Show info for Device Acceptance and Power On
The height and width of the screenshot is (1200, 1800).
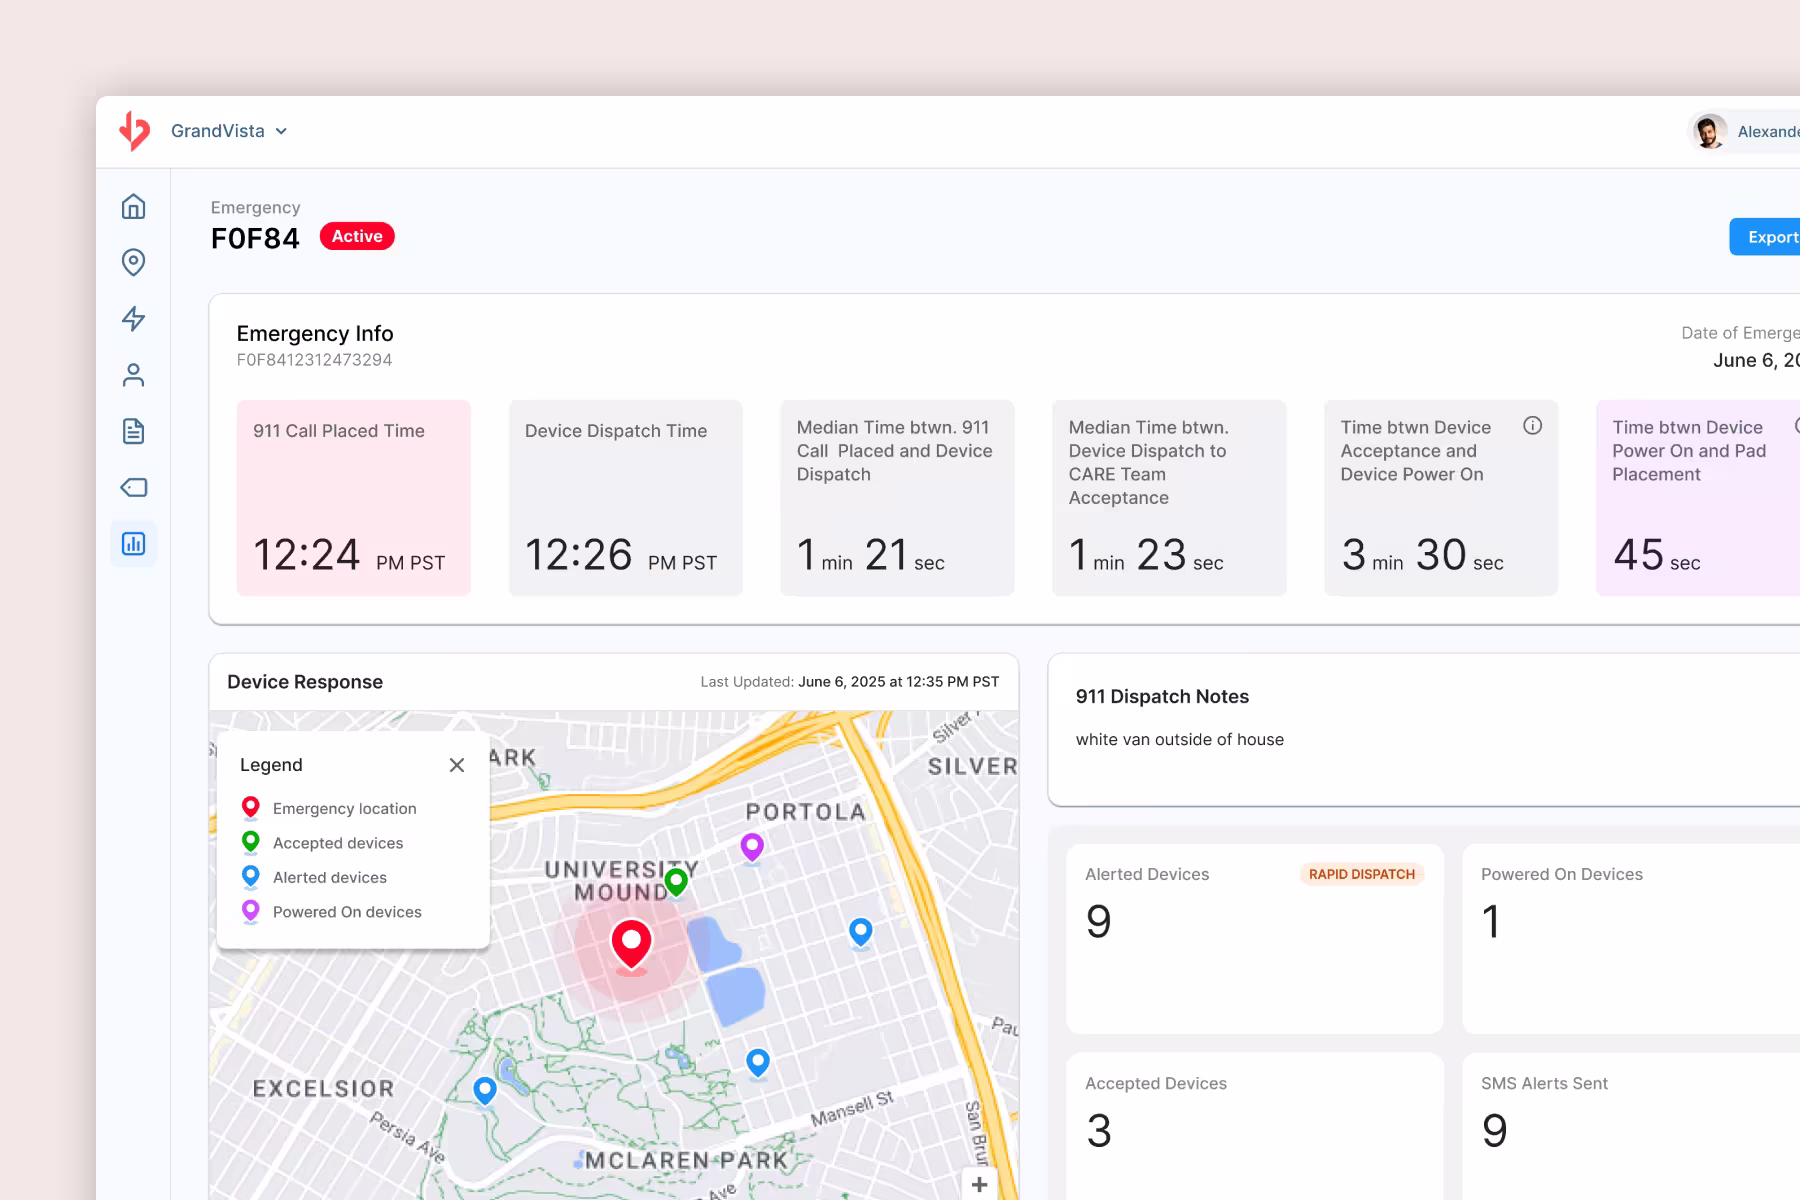coord(1532,426)
